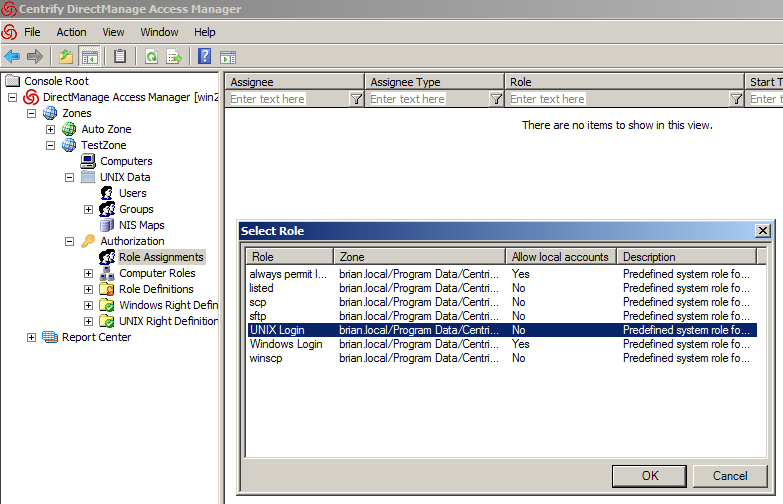Click the Report Center icon

50,337
